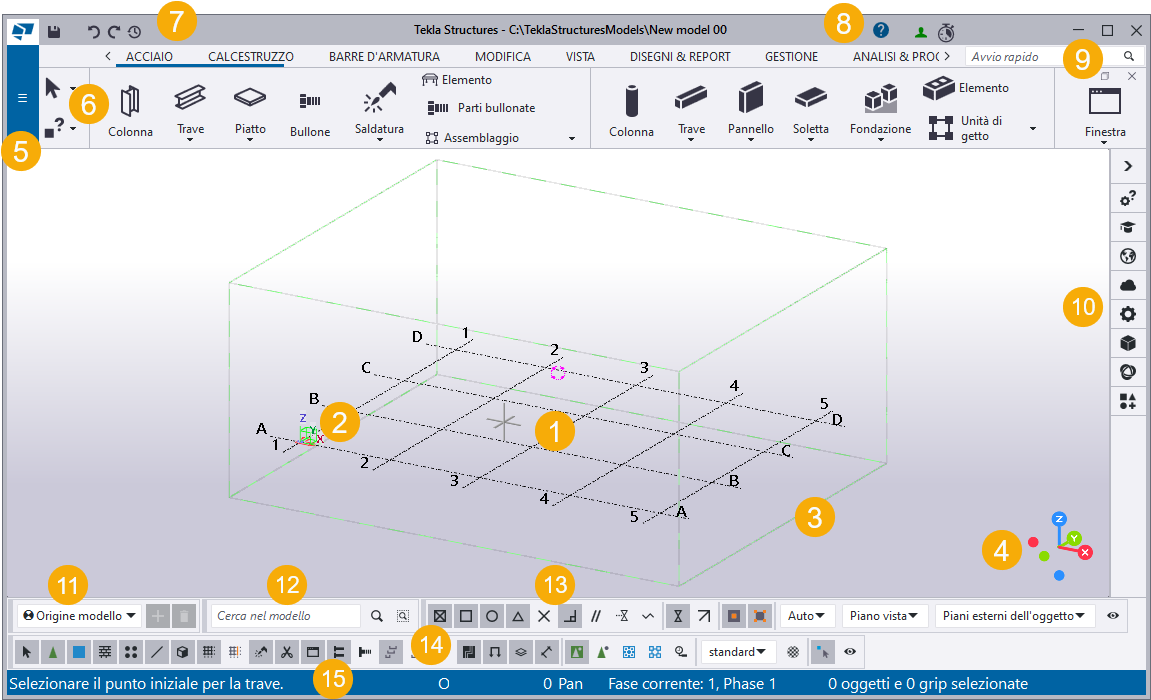Save the model with floppy disk icon
The image size is (1151, 700).
pyautogui.click(x=54, y=32)
